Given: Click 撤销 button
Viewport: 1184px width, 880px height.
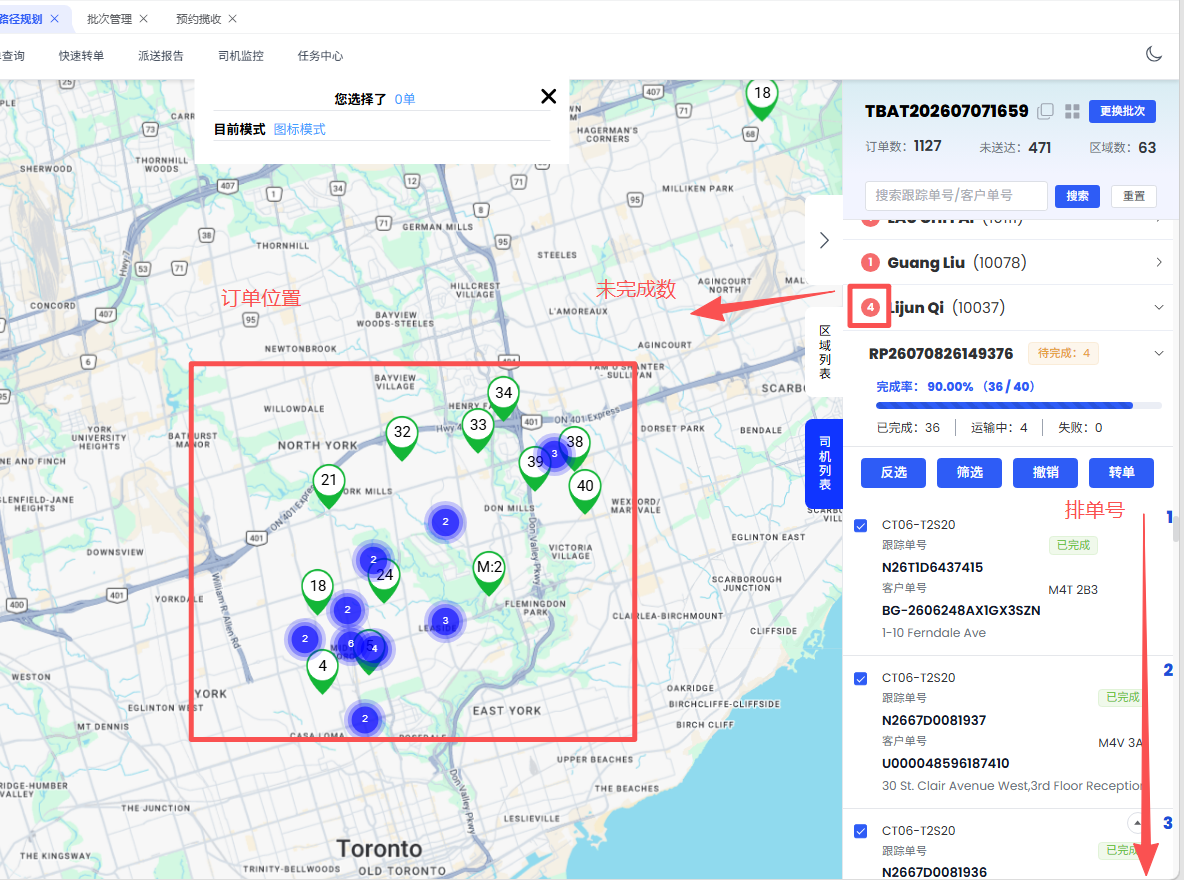Looking at the screenshot, I should tap(1045, 472).
